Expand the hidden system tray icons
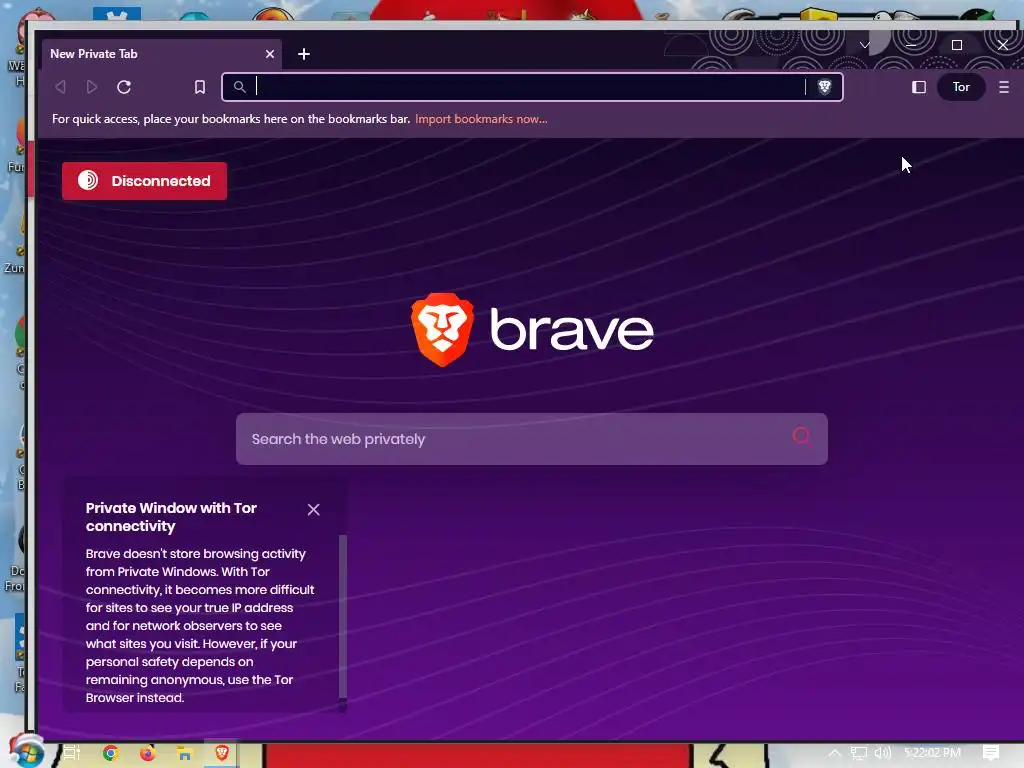Viewport: 1024px width, 768px height. pyautogui.click(x=835, y=753)
